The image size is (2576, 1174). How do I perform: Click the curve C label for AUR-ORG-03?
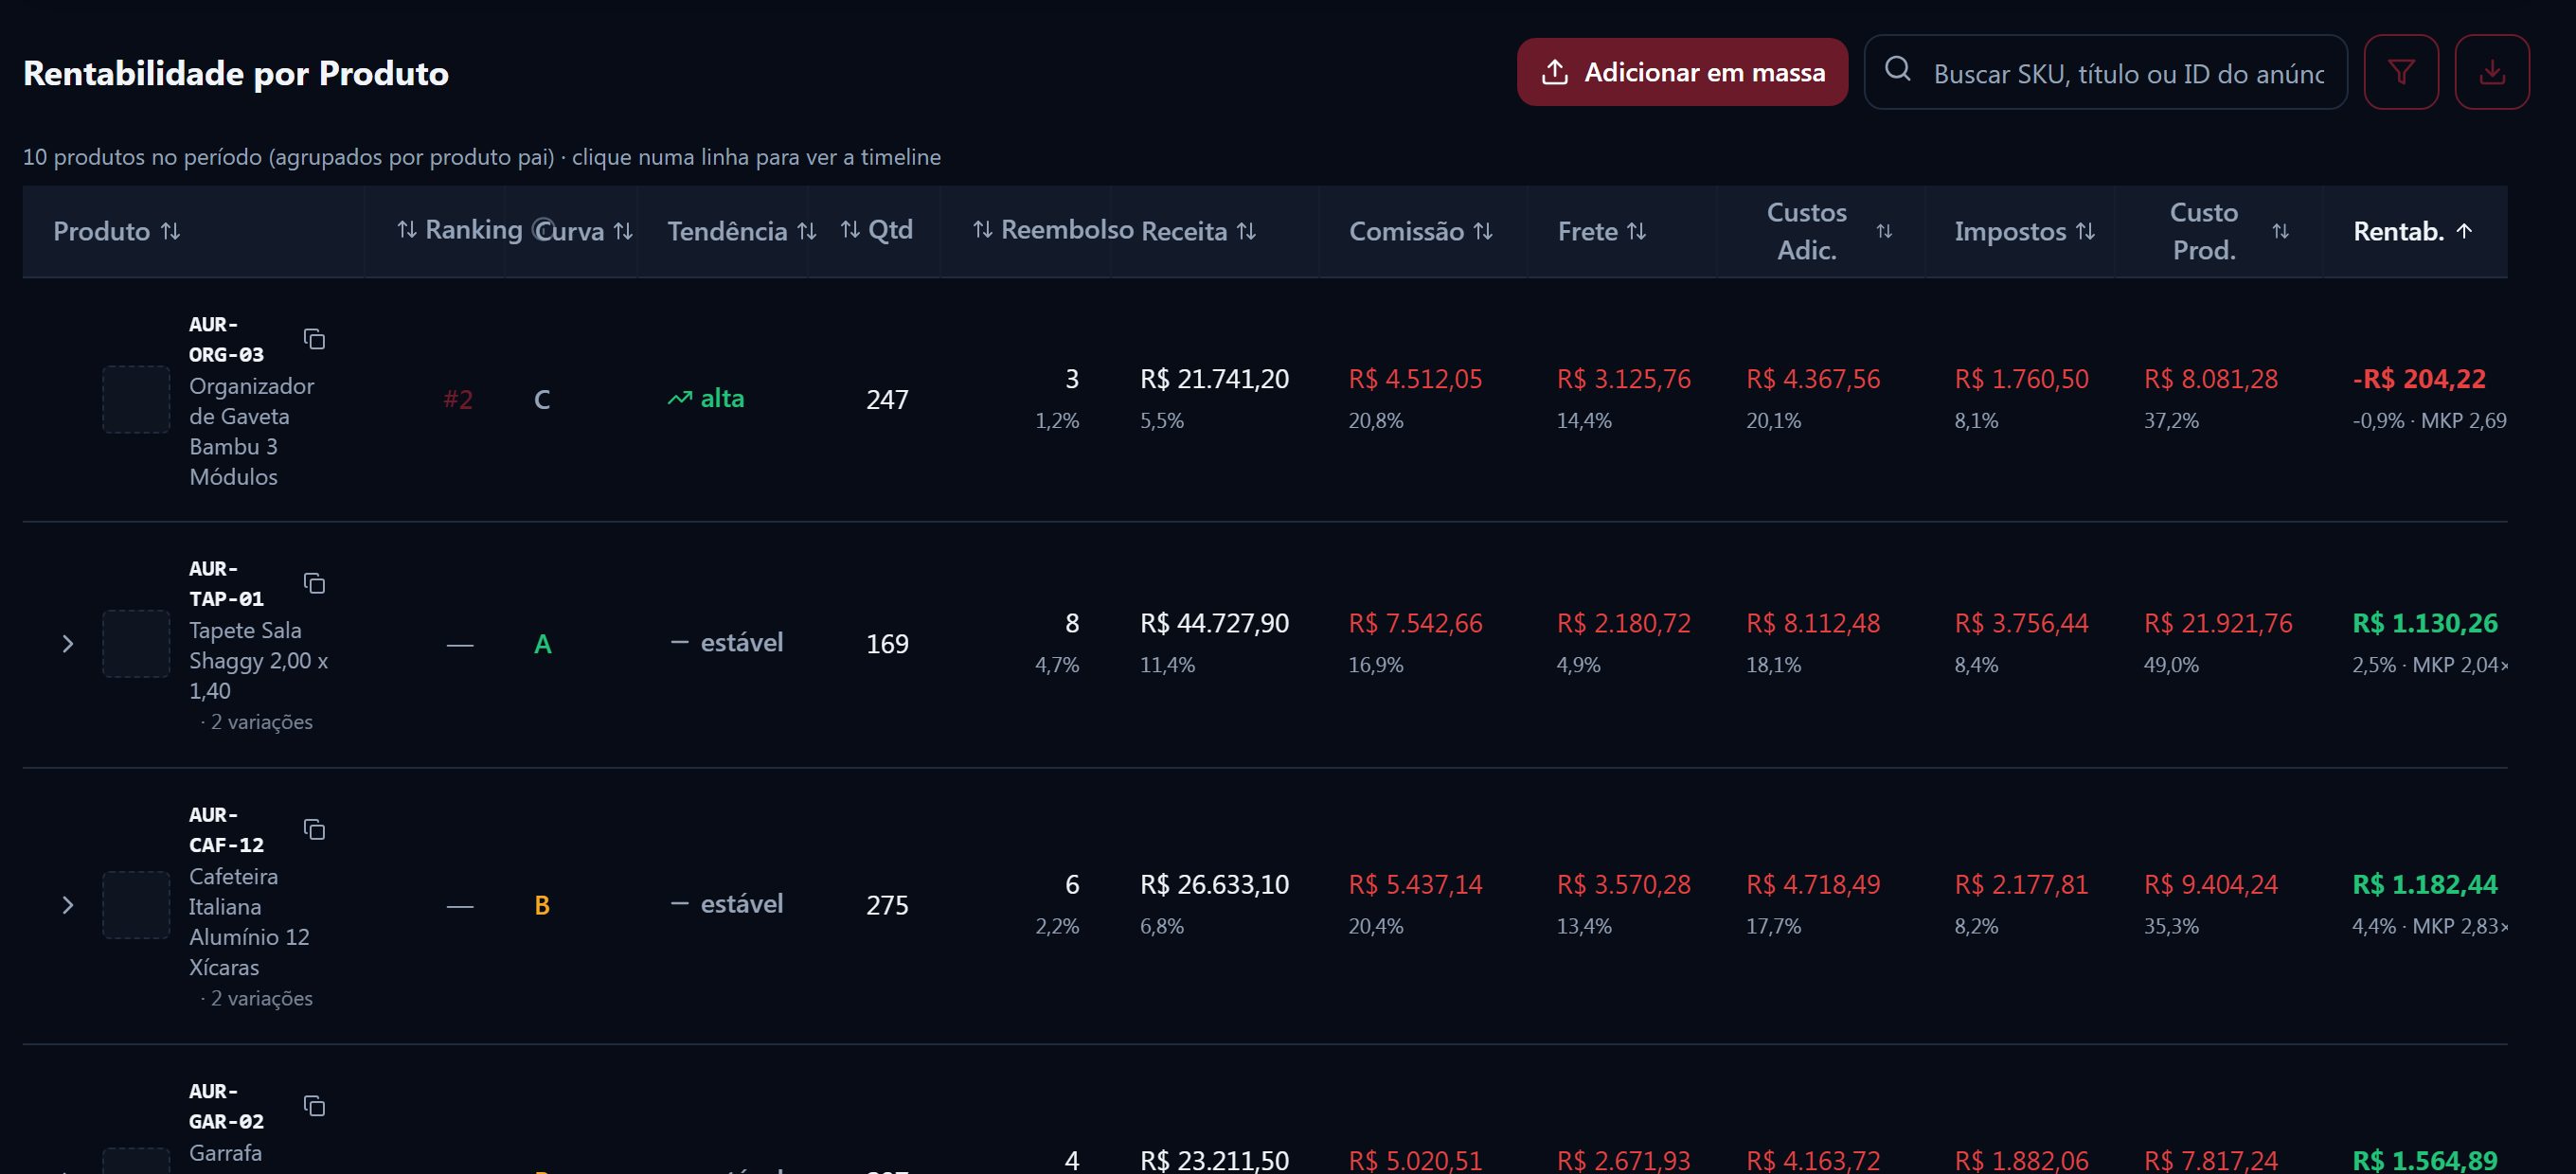tap(542, 399)
